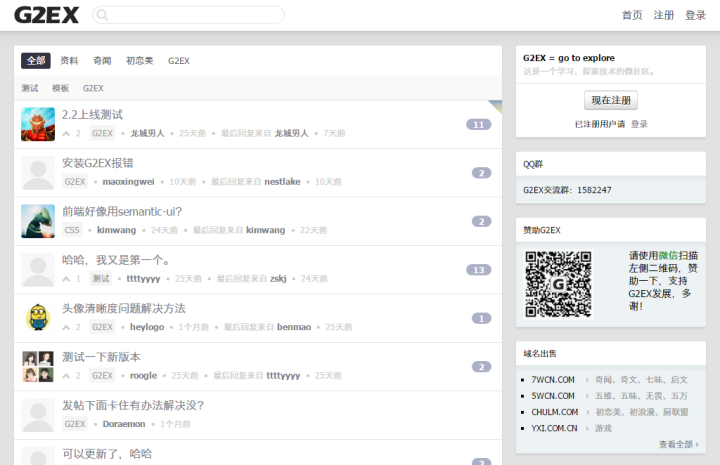Viewport: 720px width, 465px height.
Task: Open last replier benmao profile
Action: 294,327
